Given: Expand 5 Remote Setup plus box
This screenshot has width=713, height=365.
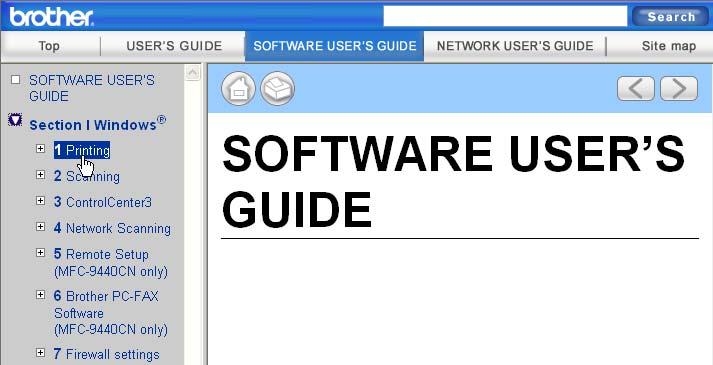Looking at the screenshot, I should click(x=40, y=252).
